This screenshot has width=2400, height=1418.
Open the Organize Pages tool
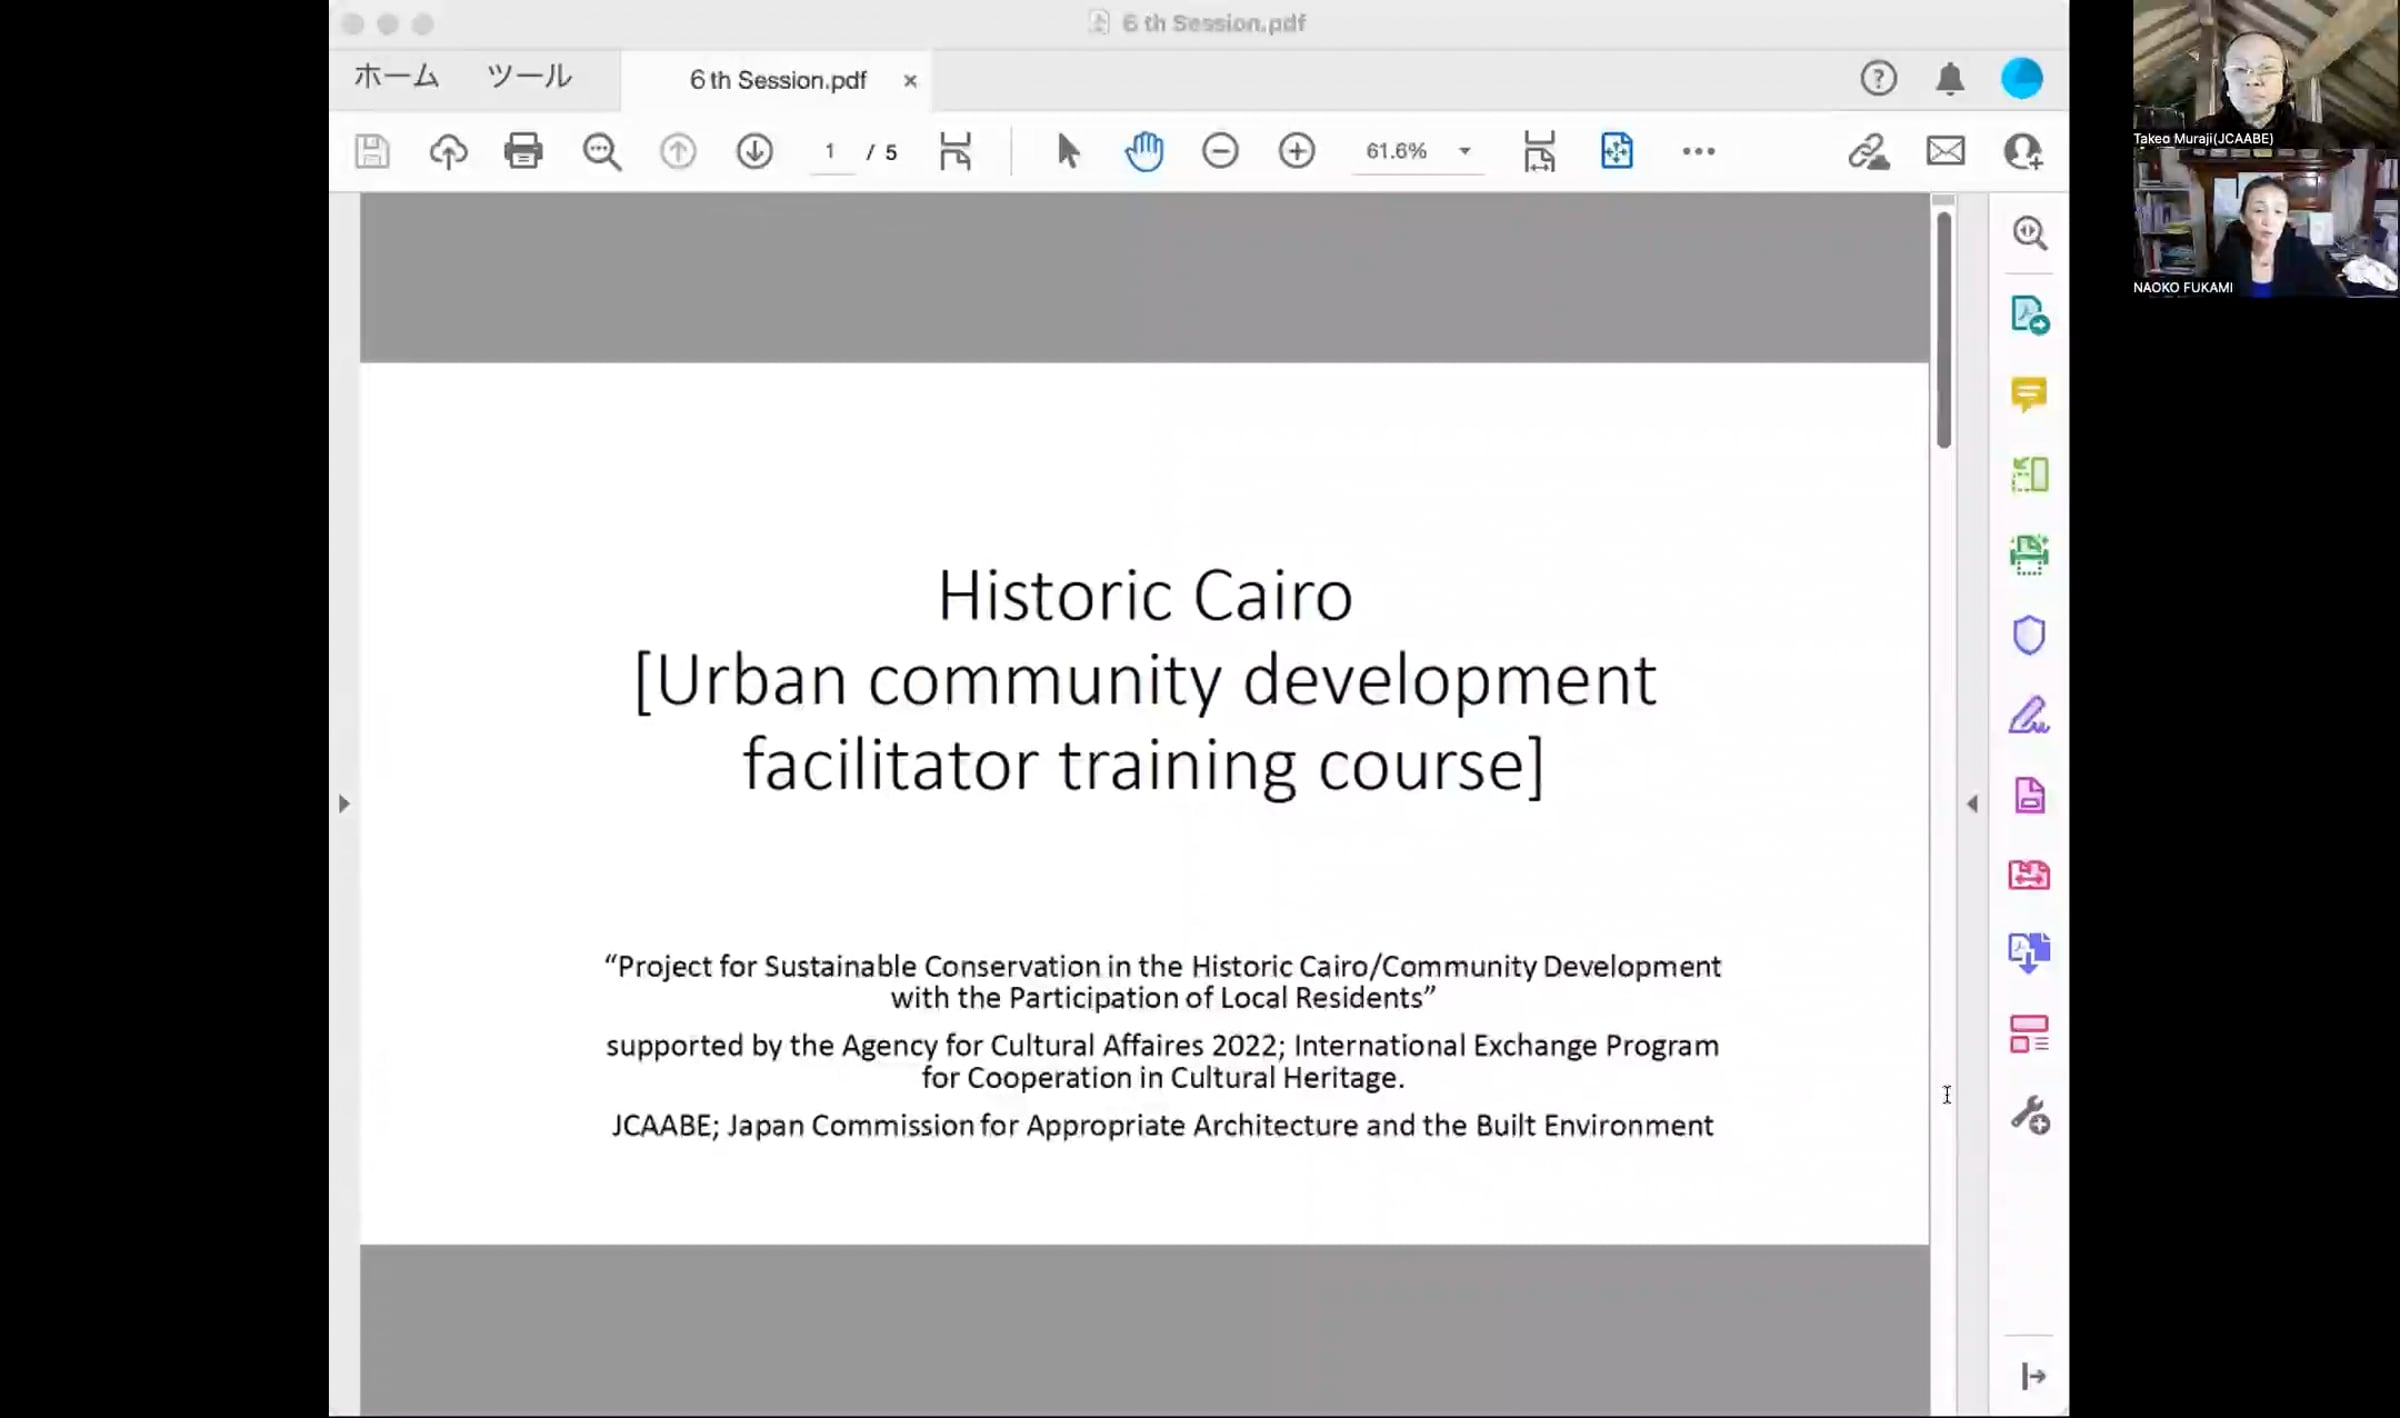click(2030, 474)
